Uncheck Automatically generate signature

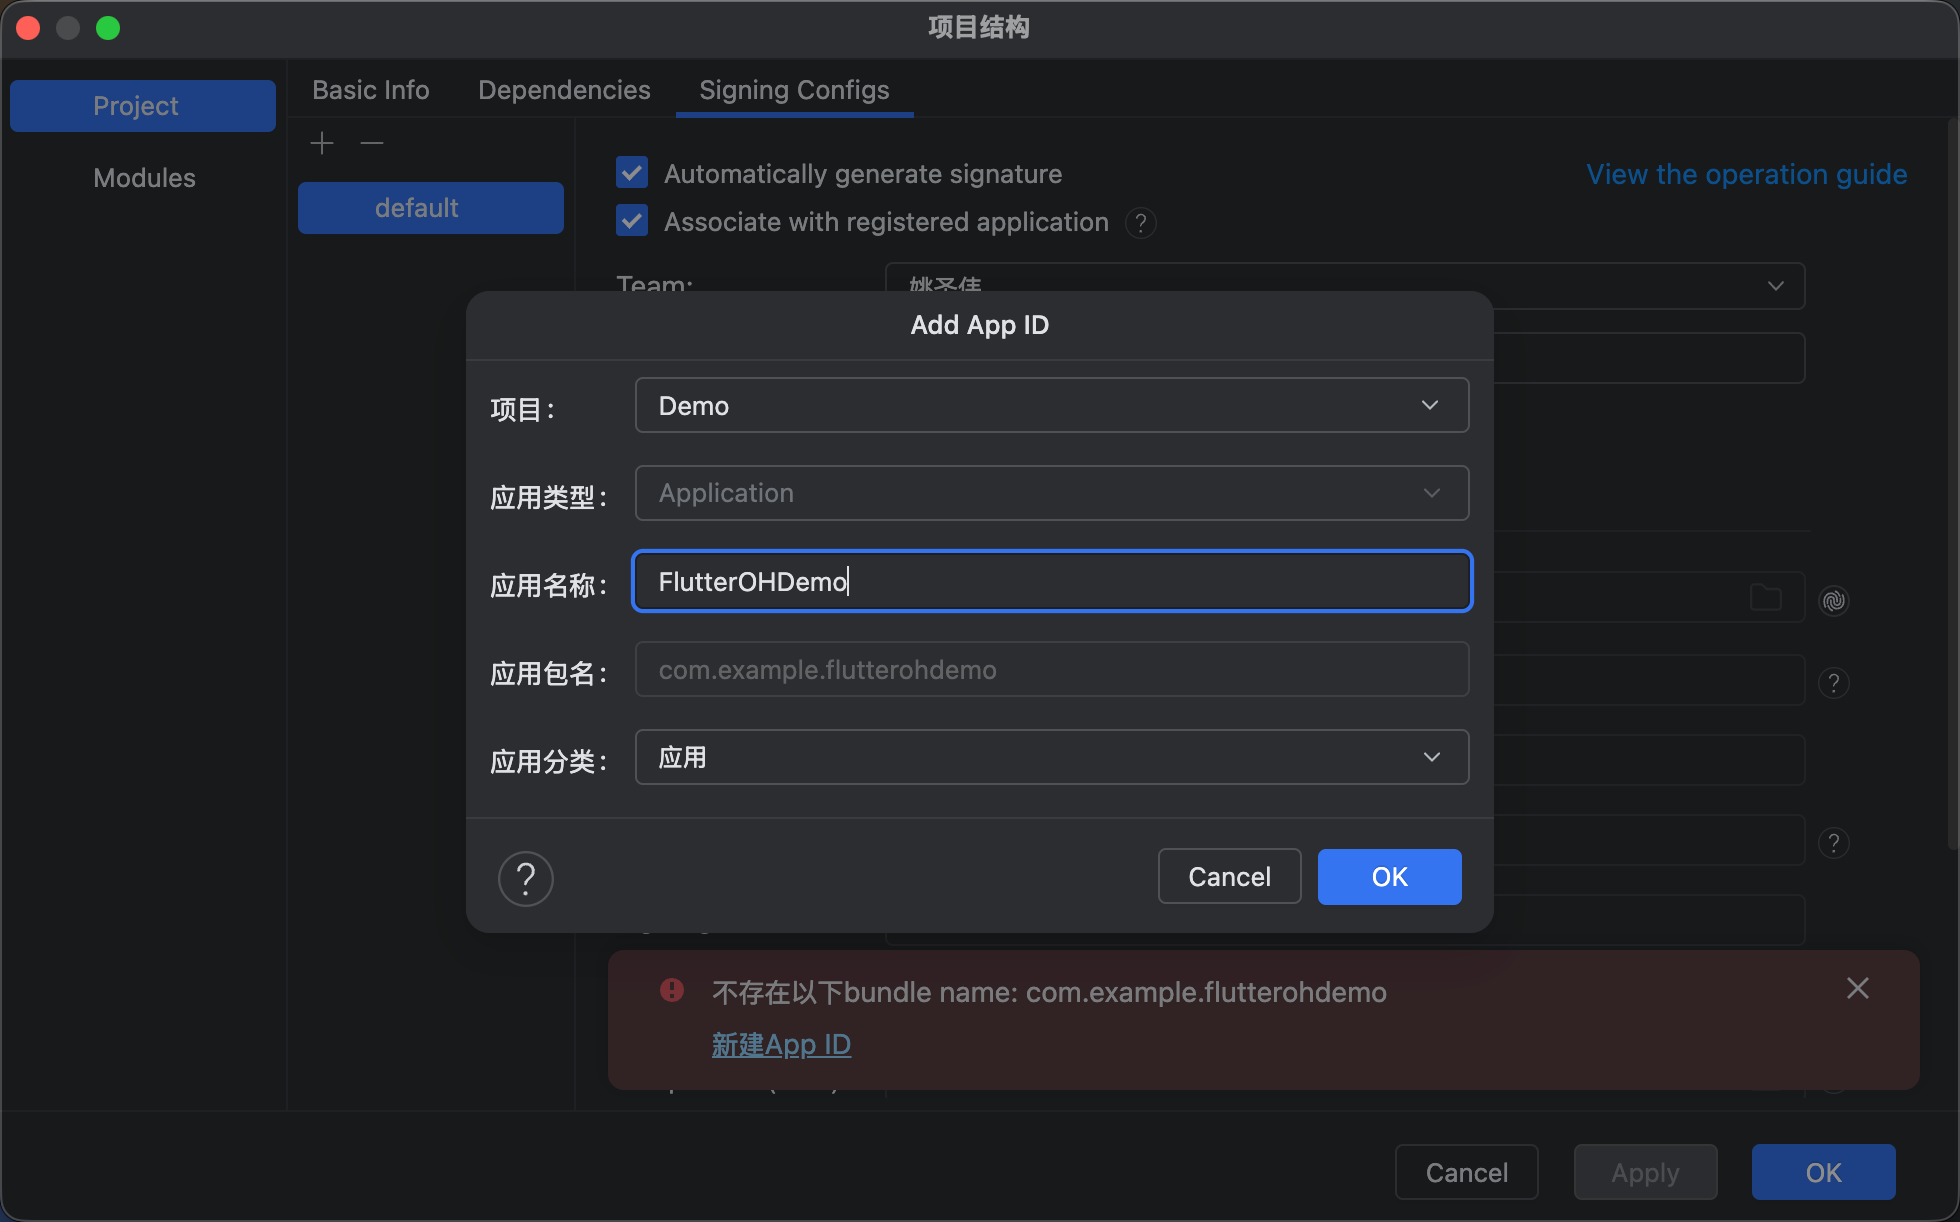click(x=632, y=173)
